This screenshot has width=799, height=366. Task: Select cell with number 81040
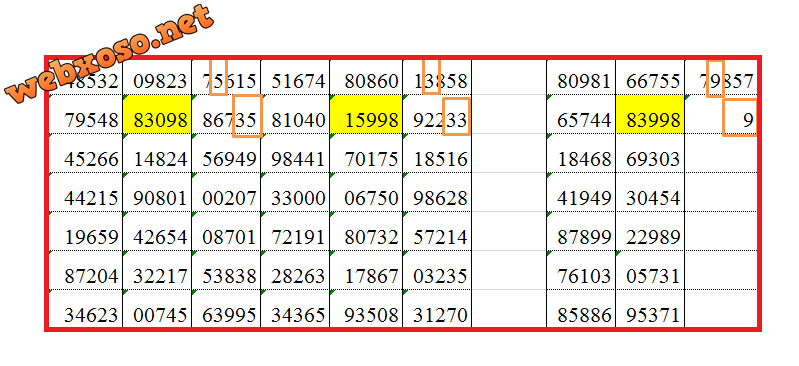(x=295, y=114)
